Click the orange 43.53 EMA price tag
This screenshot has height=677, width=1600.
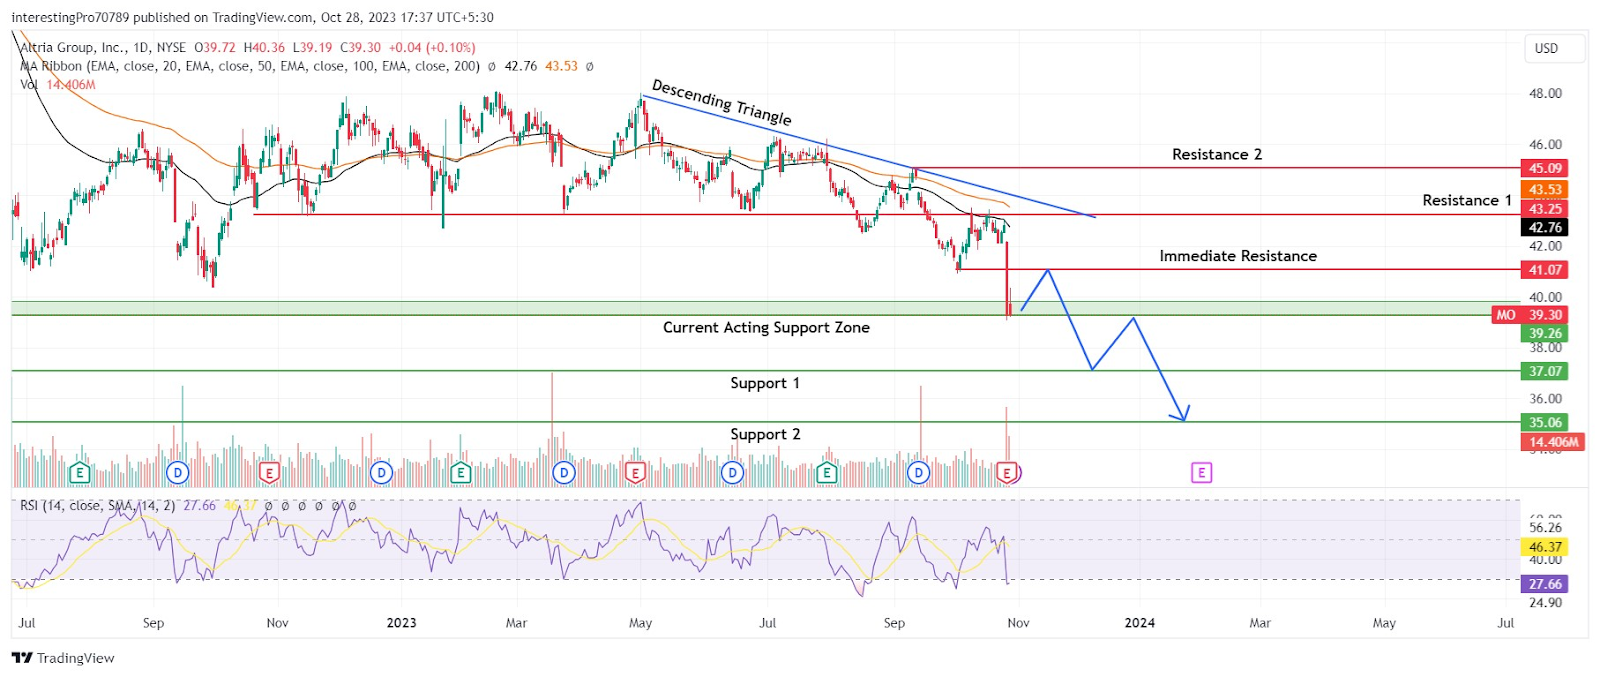(x=1545, y=189)
